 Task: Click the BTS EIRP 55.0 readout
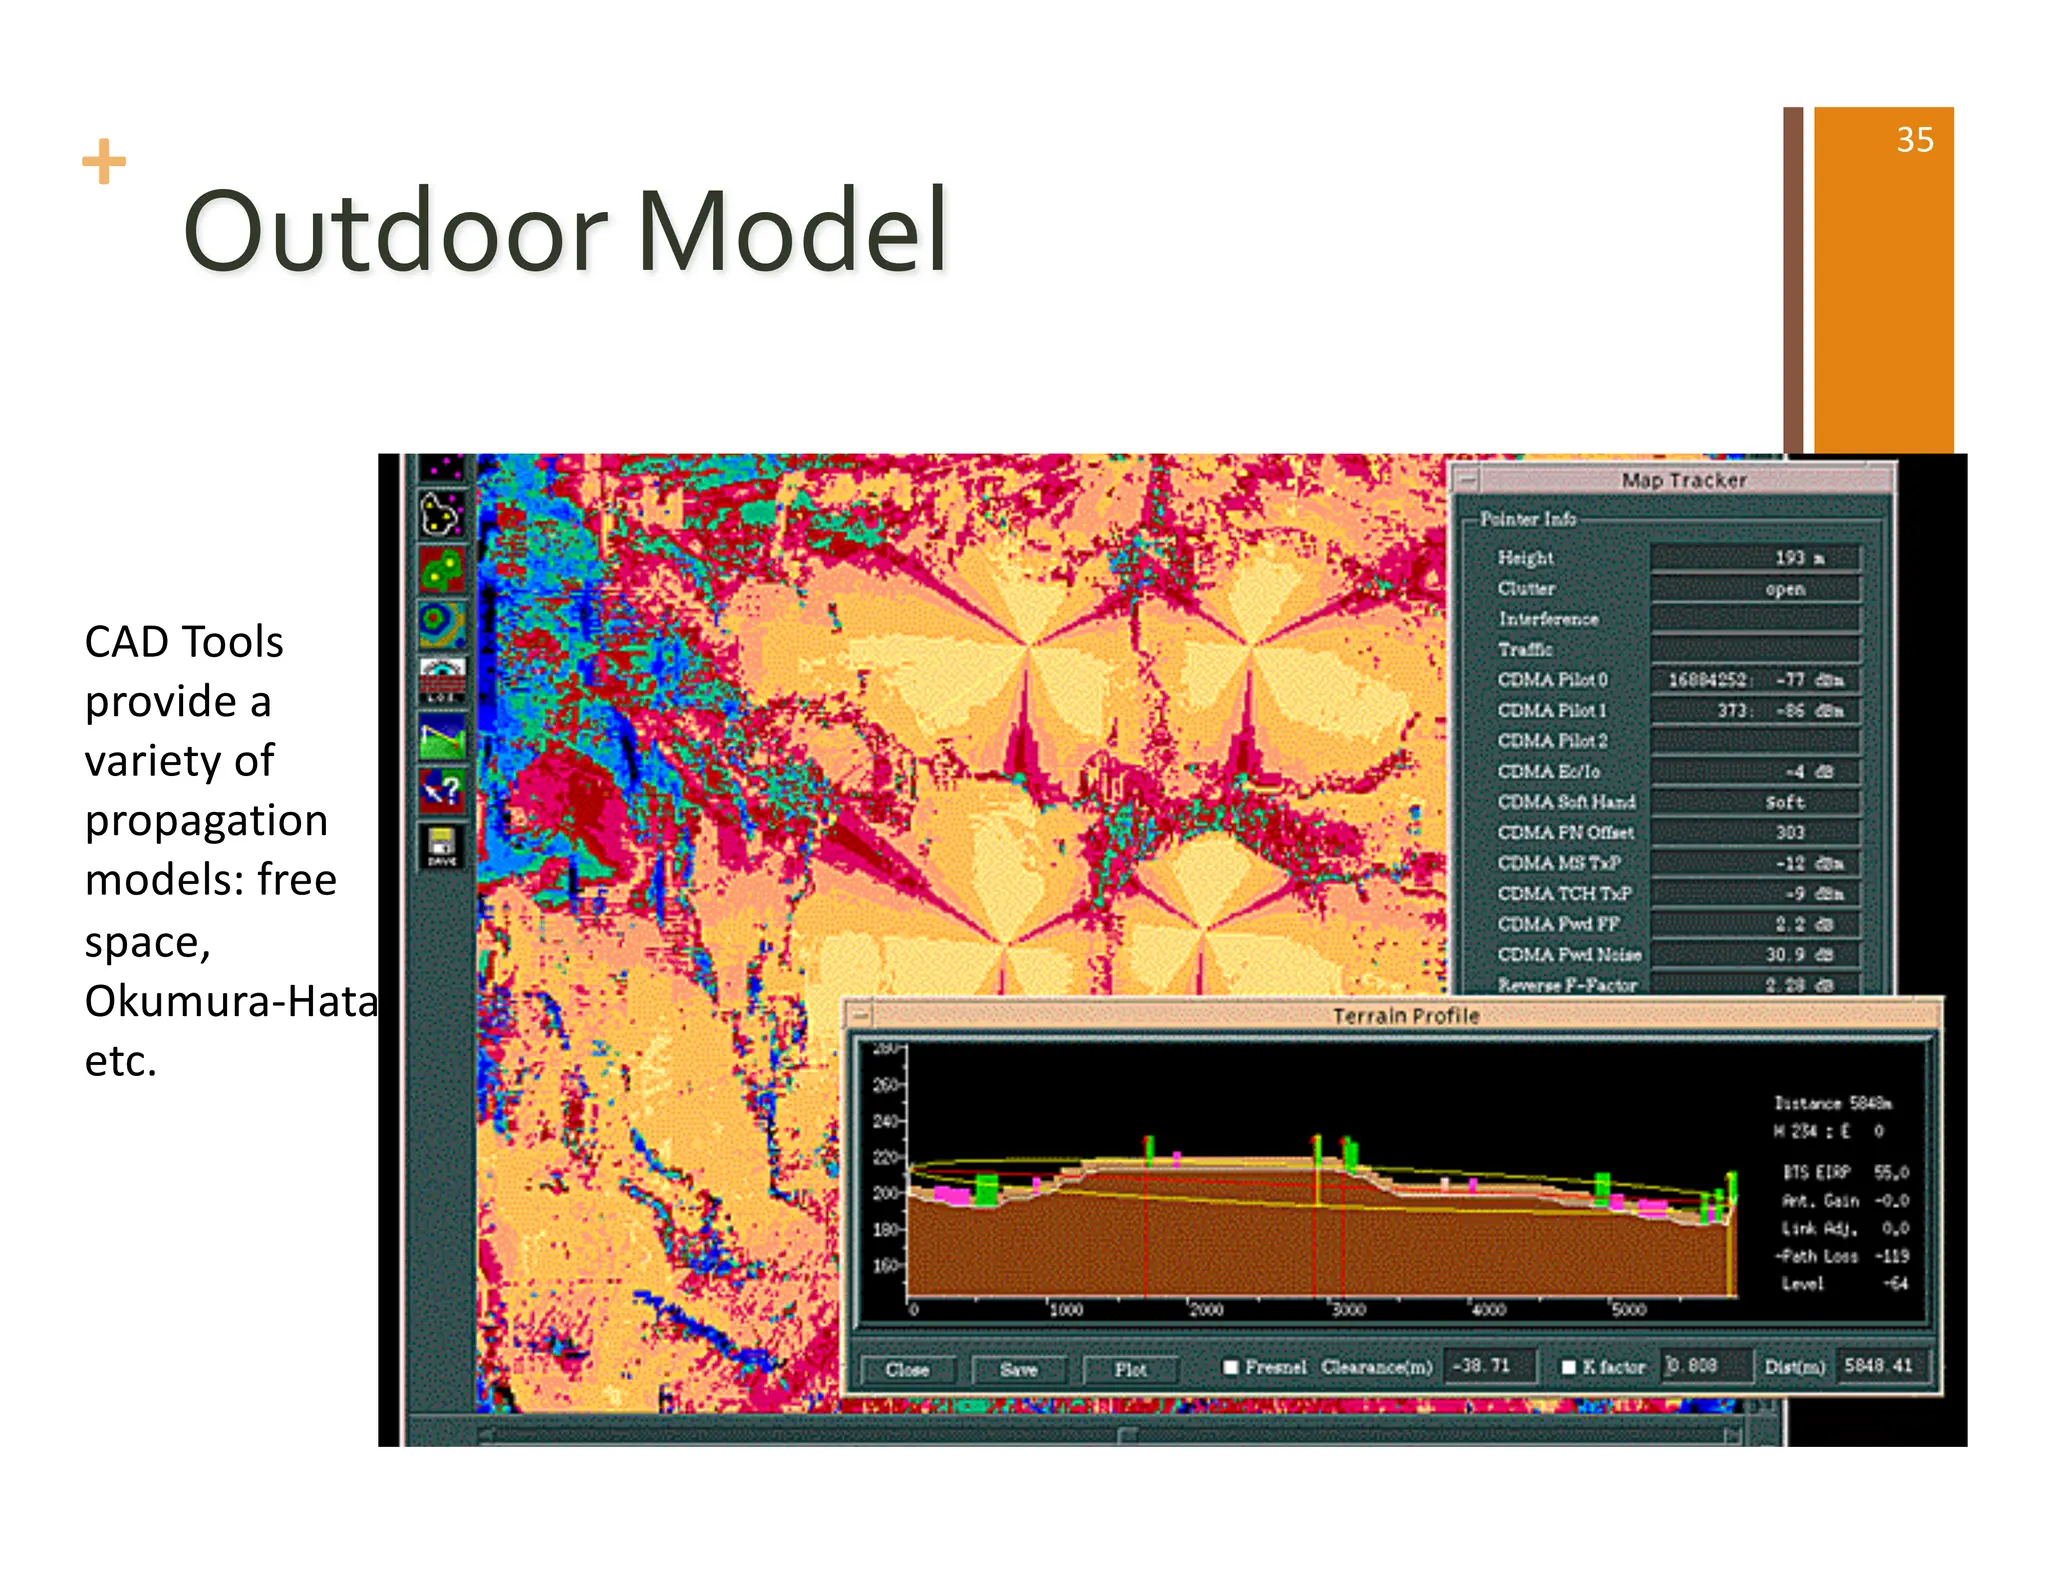[1845, 1172]
